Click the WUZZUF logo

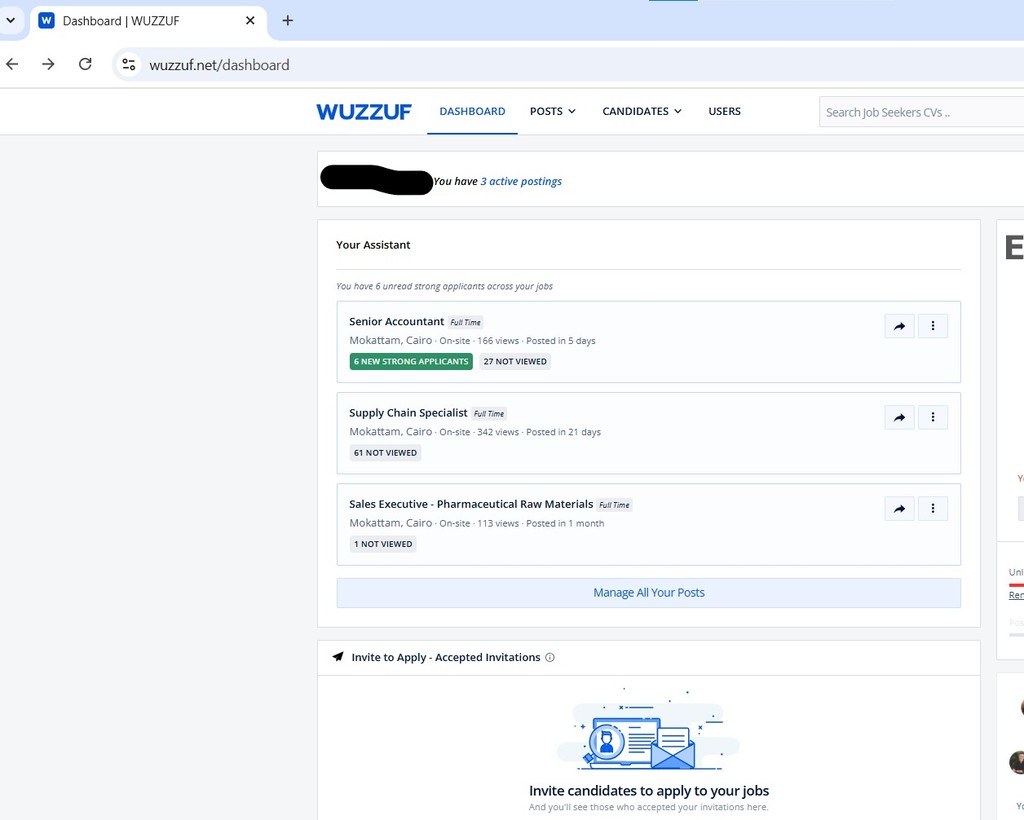pos(364,112)
